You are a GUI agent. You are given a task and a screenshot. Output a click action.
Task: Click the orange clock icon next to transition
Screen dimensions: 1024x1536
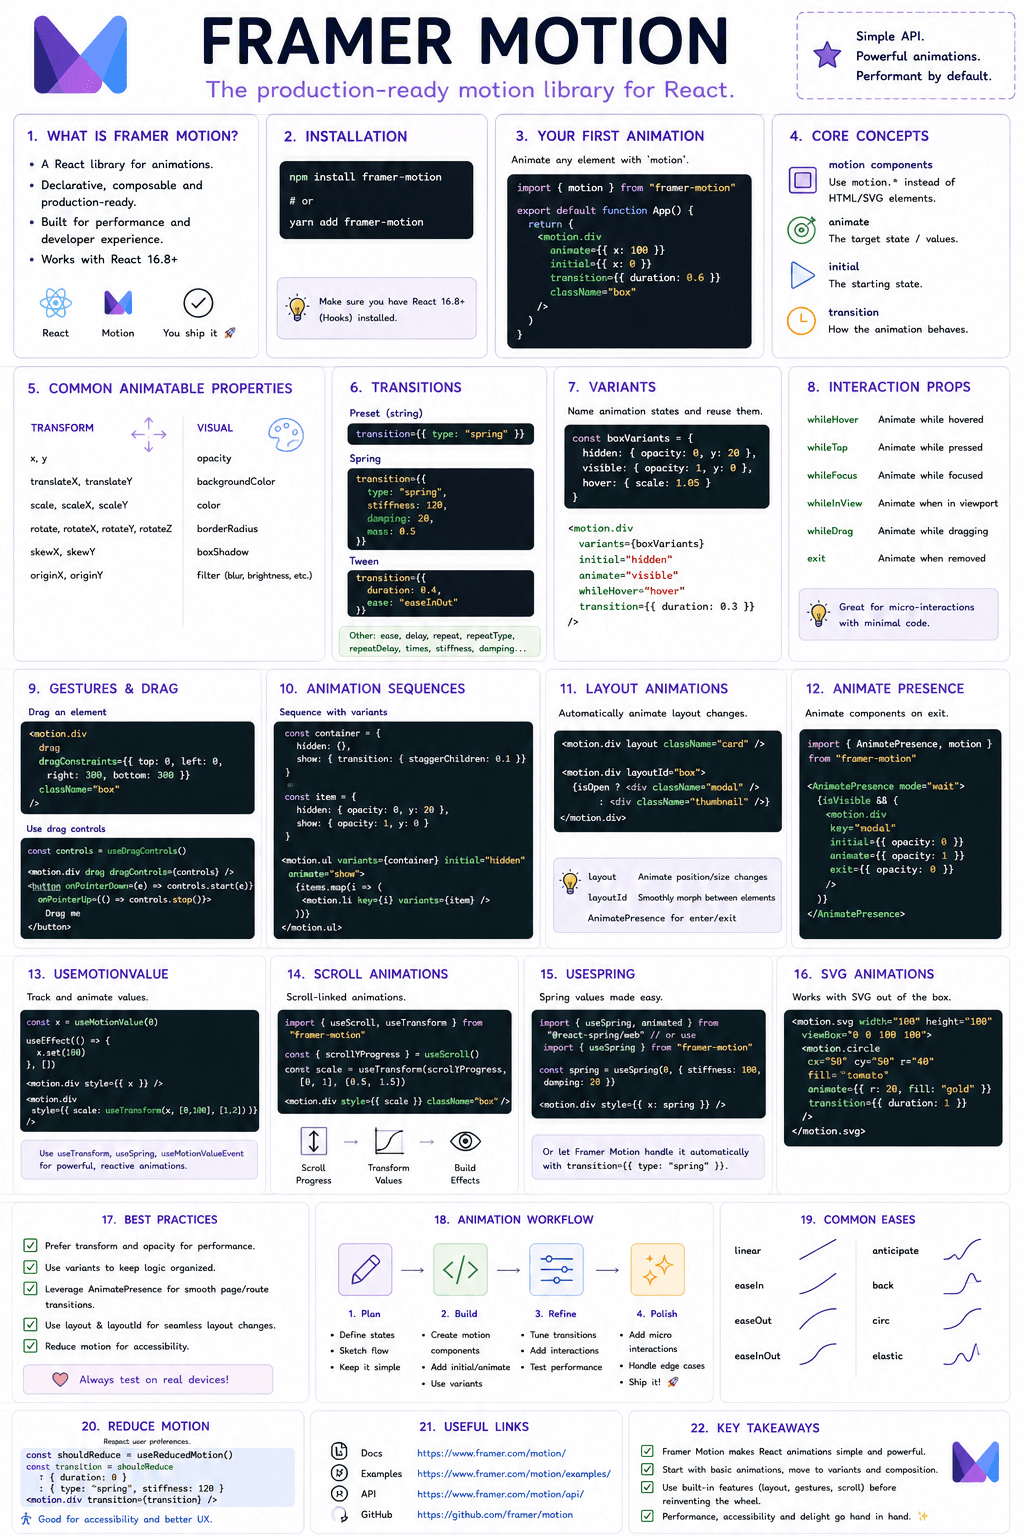click(801, 320)
